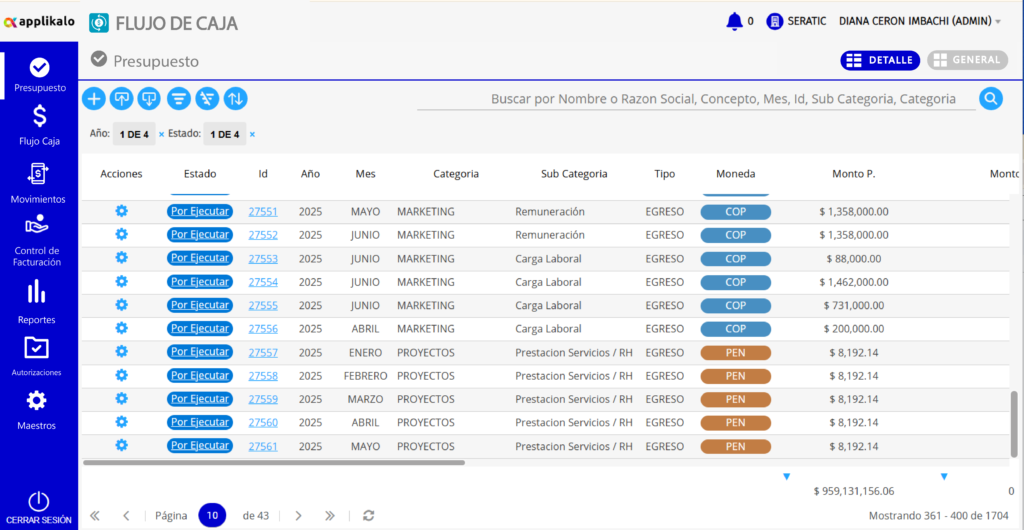Click the Cerrar Sesión power icon
This screenshot has width=1024, height=530.
pyautogui.click(x=39, y=501)
